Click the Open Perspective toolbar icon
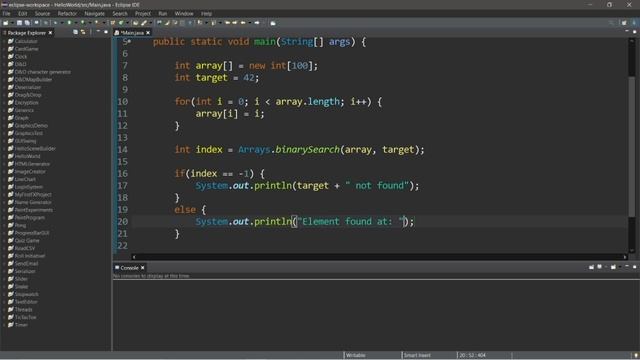The width and height of the screenshot is (640, 360). [x=624, y=23]
